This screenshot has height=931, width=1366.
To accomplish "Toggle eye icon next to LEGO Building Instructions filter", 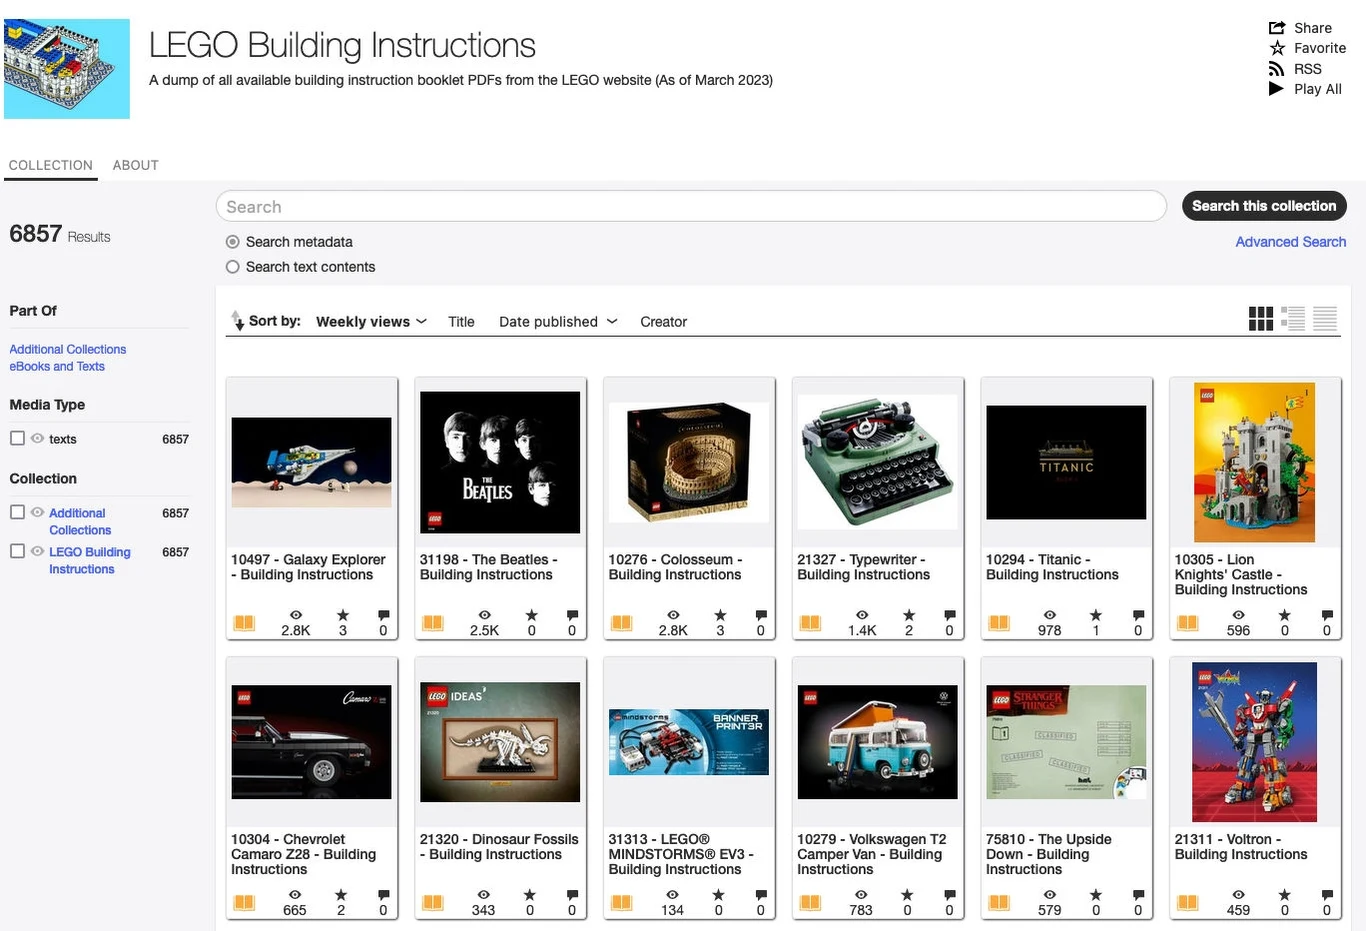I will pyautogui.click(x=37, y=551).
